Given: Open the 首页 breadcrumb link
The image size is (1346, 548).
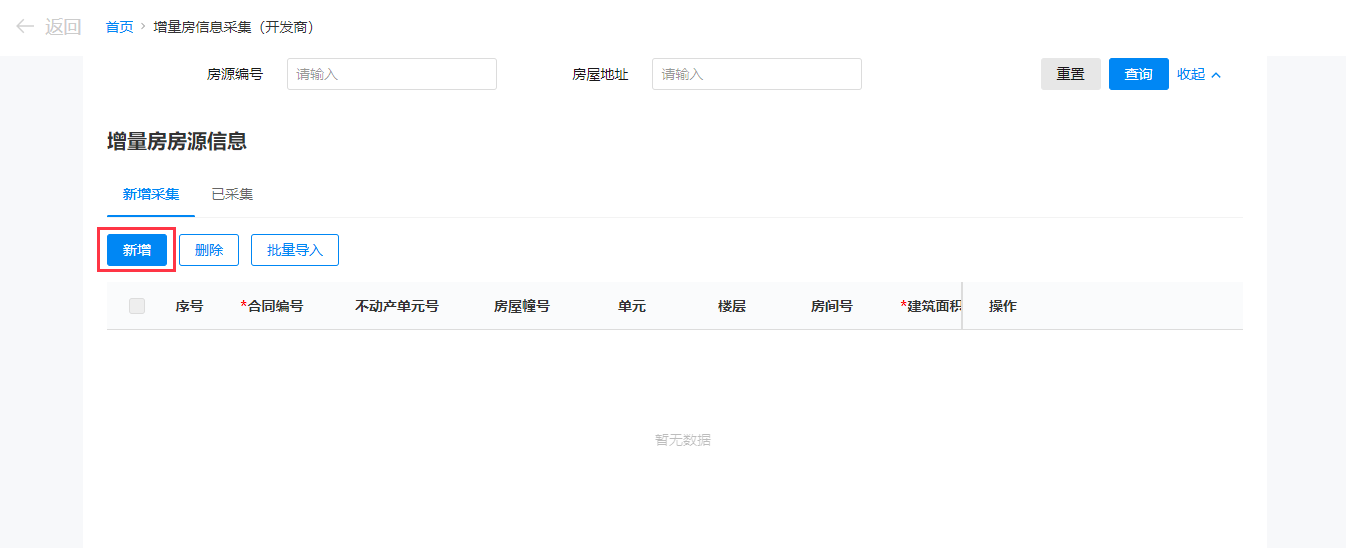Looking at the screenshot, I should (119, 27).
